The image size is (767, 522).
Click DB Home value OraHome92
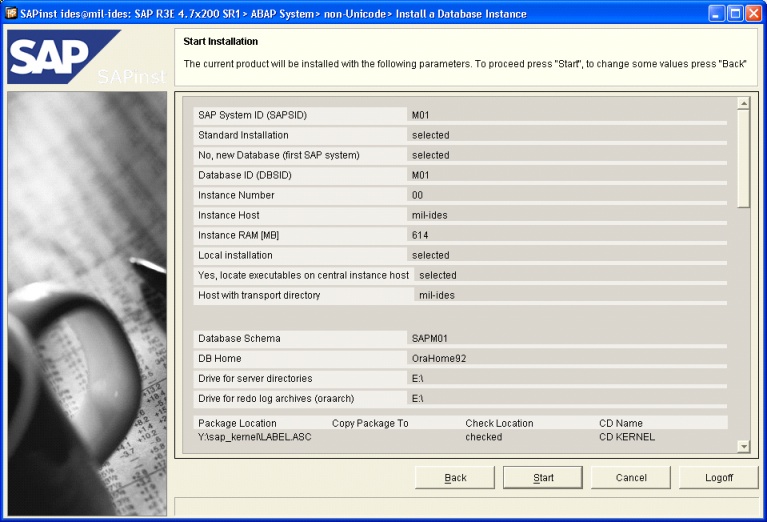[439, 359]
